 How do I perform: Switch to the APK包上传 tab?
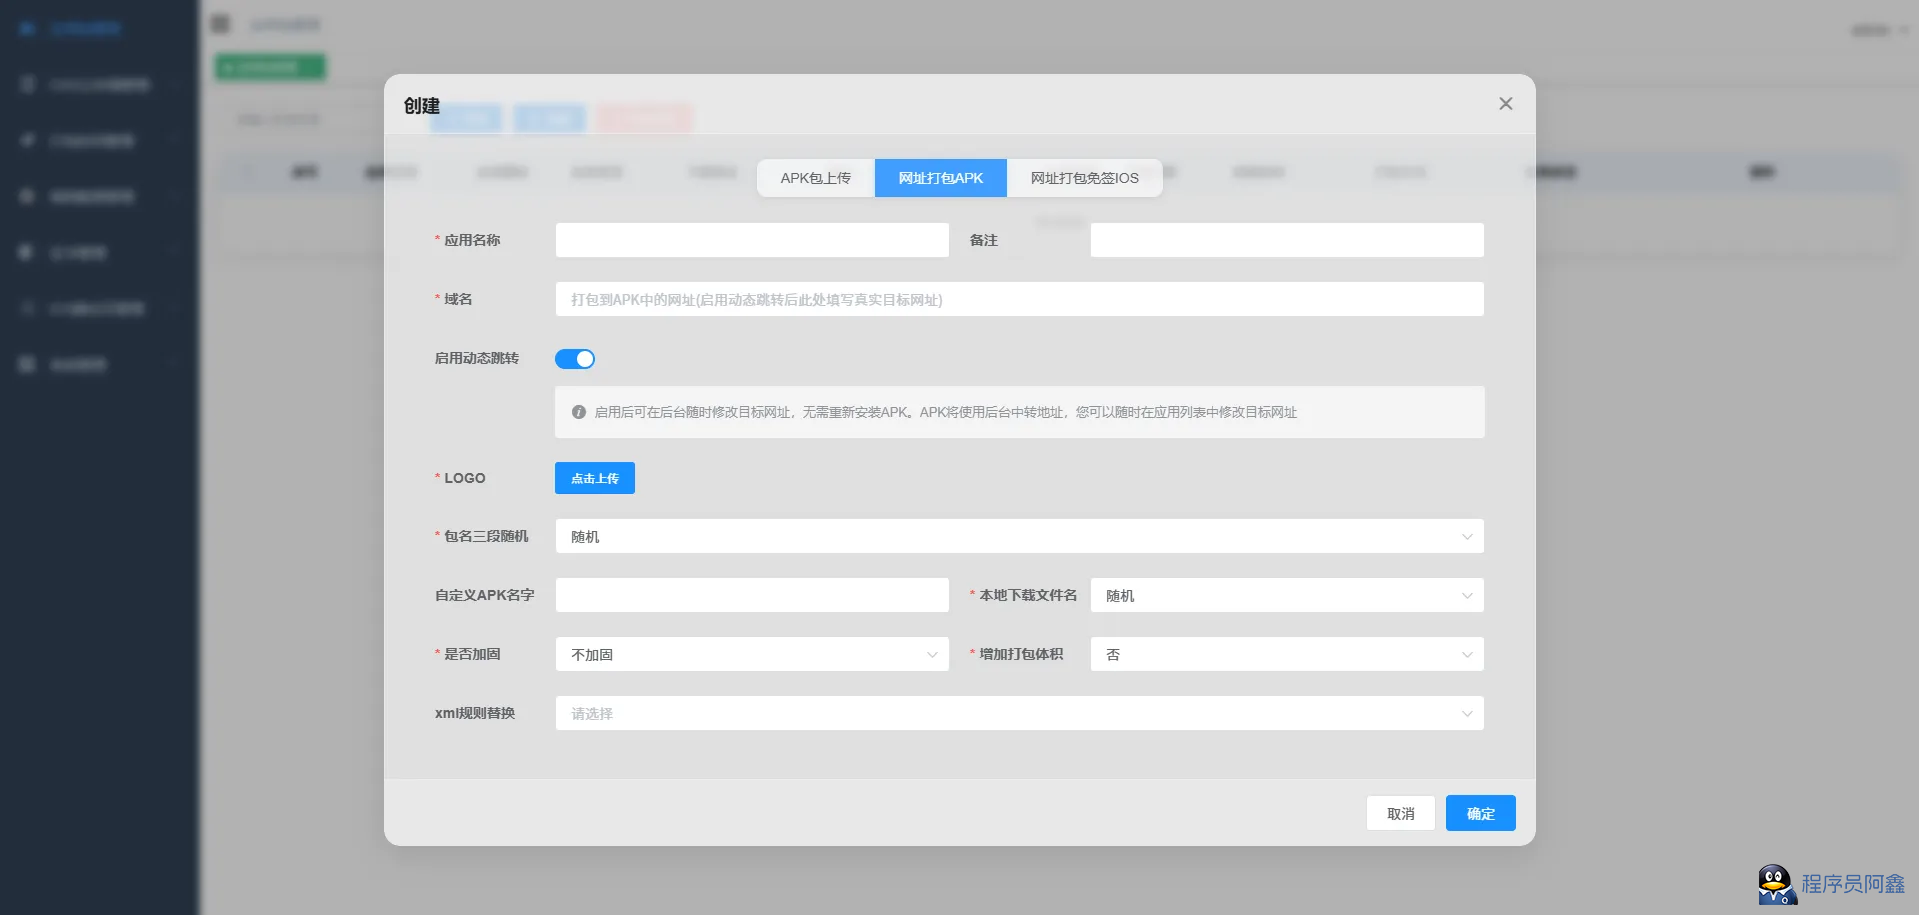tap(815, 178)
